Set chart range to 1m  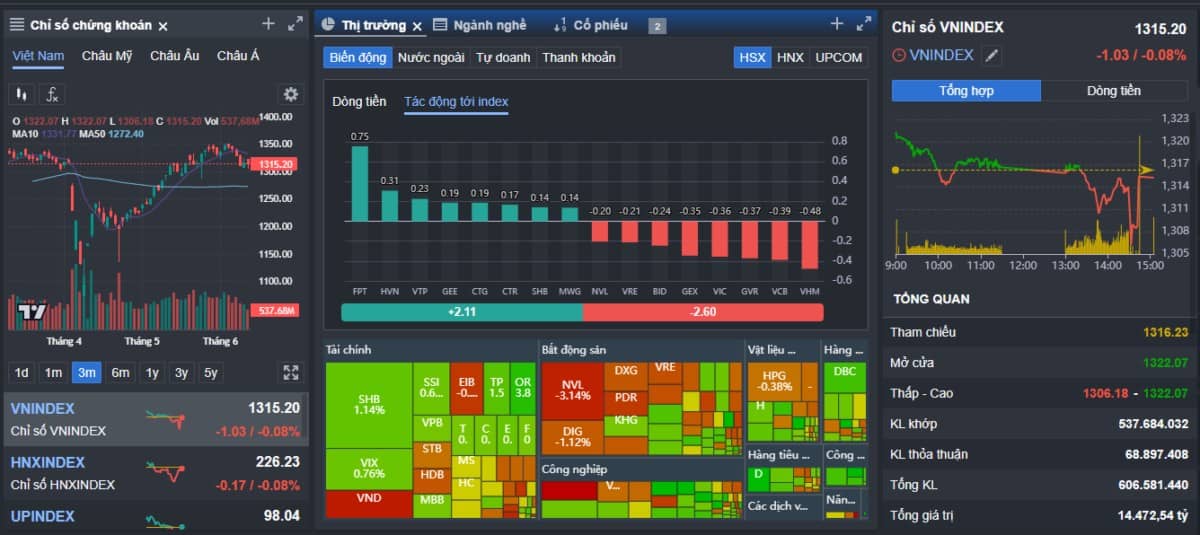53,372
